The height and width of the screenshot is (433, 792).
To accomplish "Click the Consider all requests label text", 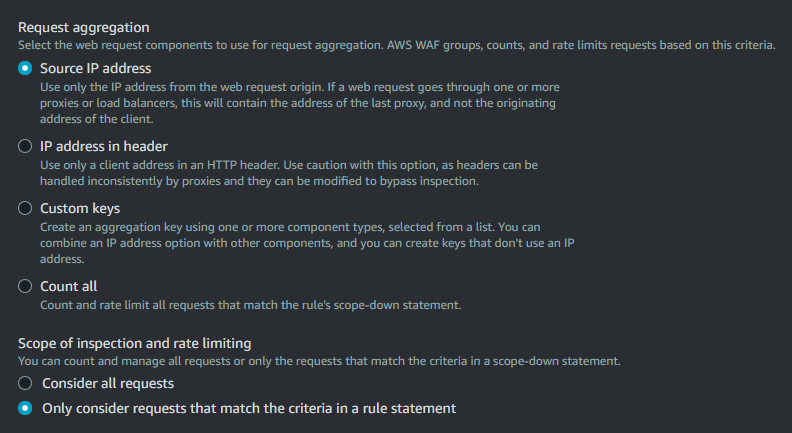I will point(108,384).
